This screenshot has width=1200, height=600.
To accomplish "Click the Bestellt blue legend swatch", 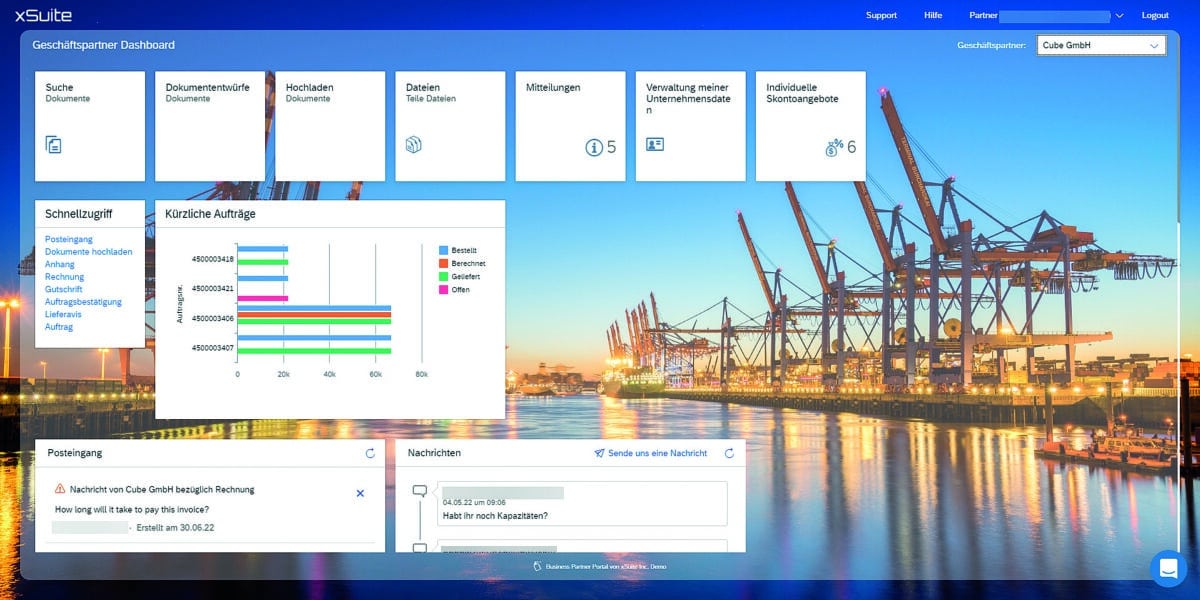I will pyautogui.click(x=444, y=250).
